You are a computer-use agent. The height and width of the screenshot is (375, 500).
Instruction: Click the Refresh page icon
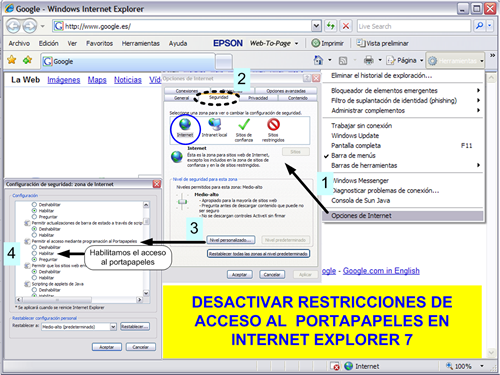[330, 26]
